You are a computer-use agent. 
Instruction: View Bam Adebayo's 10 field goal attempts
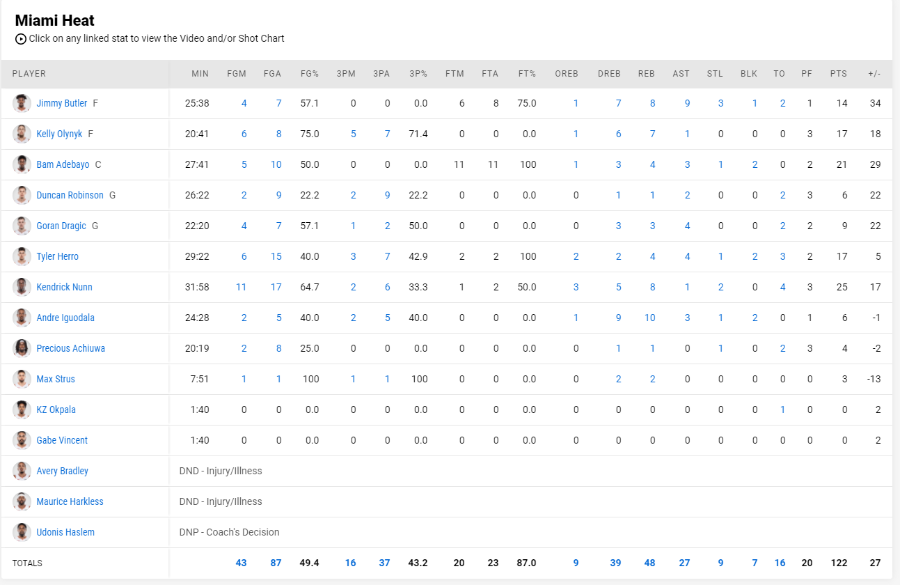[x=276, y=164]
